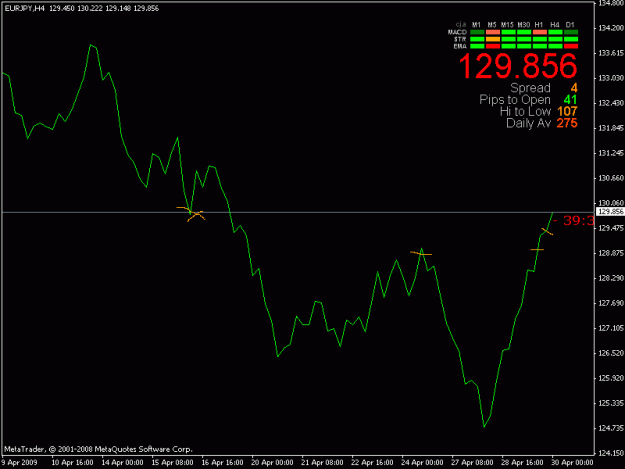Click the STR row label
The height and width of the screenshot is (469, 625).
pyautogui.click(x=460, y=39)
